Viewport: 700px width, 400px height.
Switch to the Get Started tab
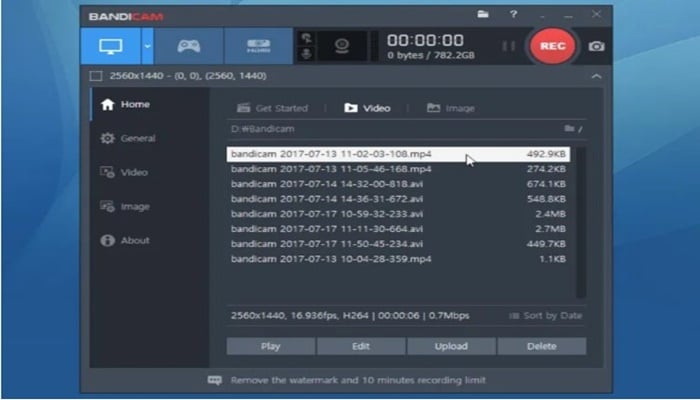(x=272, y=108)
